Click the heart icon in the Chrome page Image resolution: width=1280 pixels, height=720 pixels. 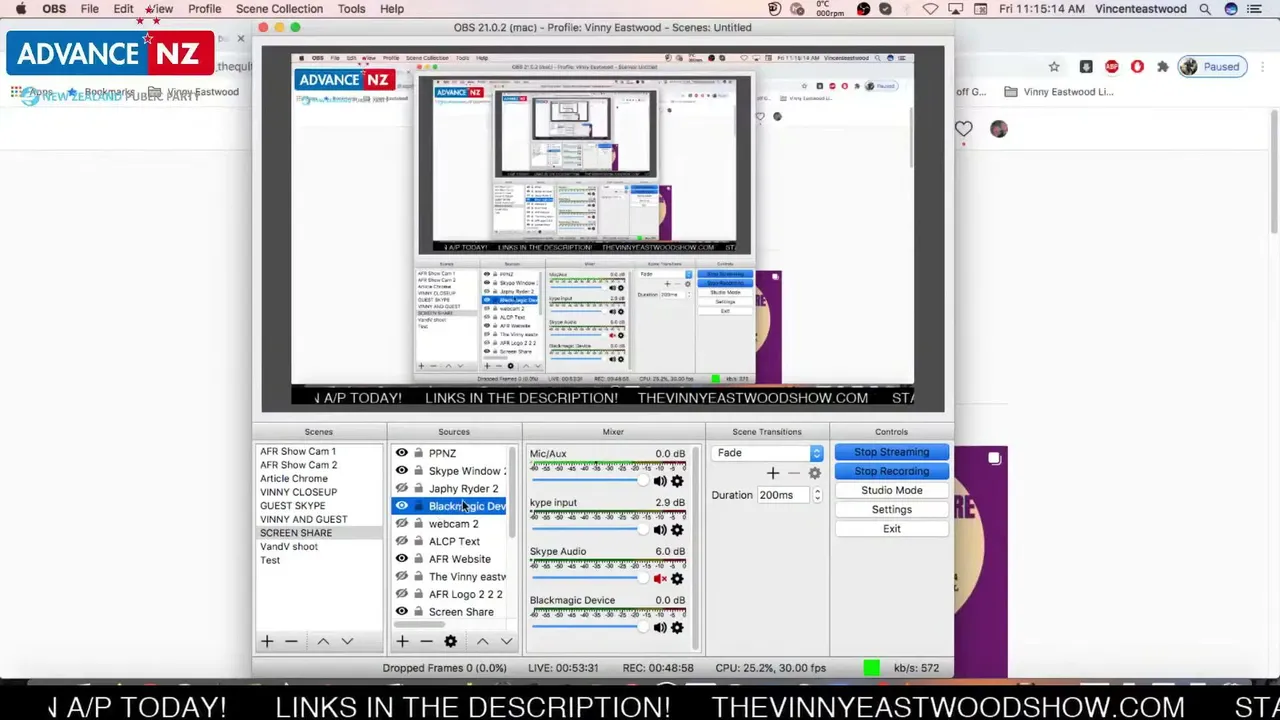(963, 129)
